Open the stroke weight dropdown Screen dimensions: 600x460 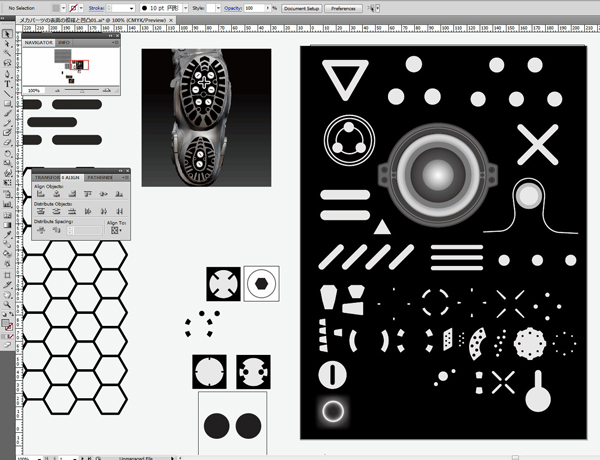130,7
